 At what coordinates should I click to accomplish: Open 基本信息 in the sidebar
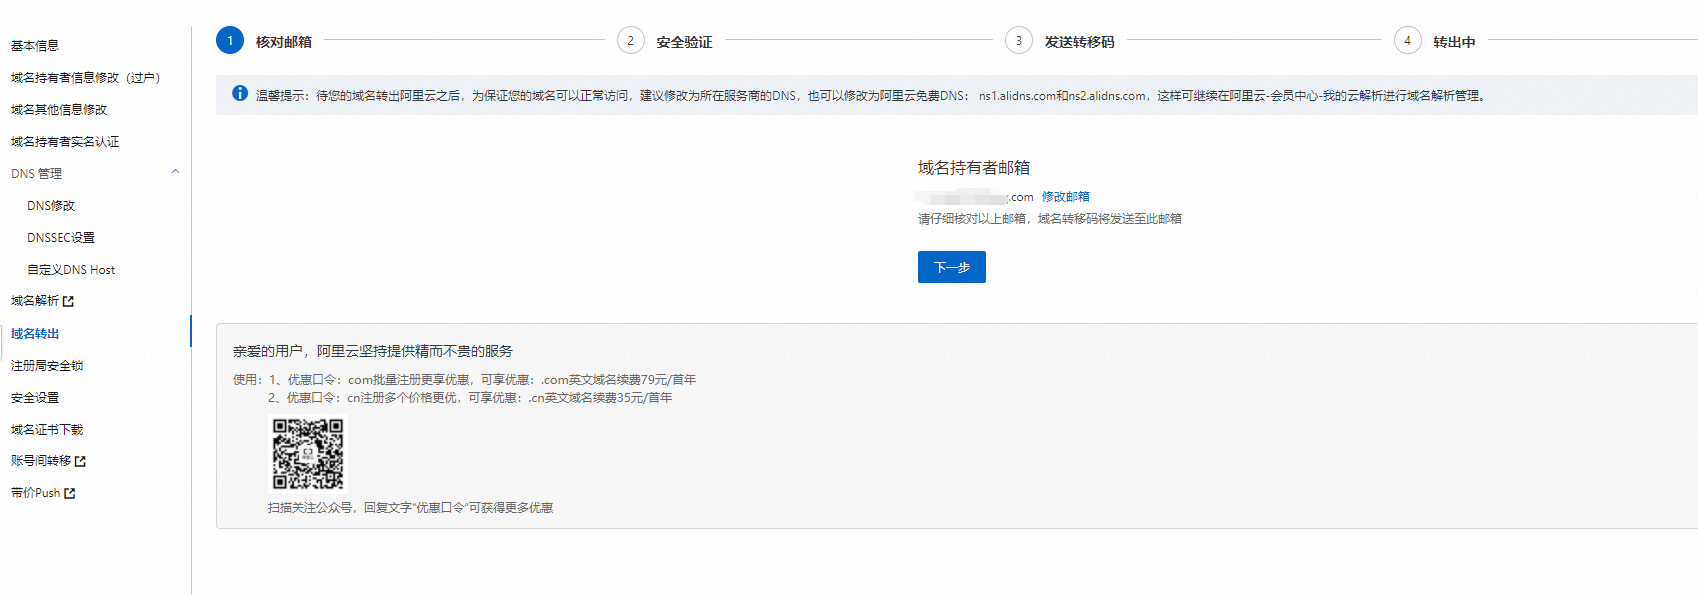35,46
